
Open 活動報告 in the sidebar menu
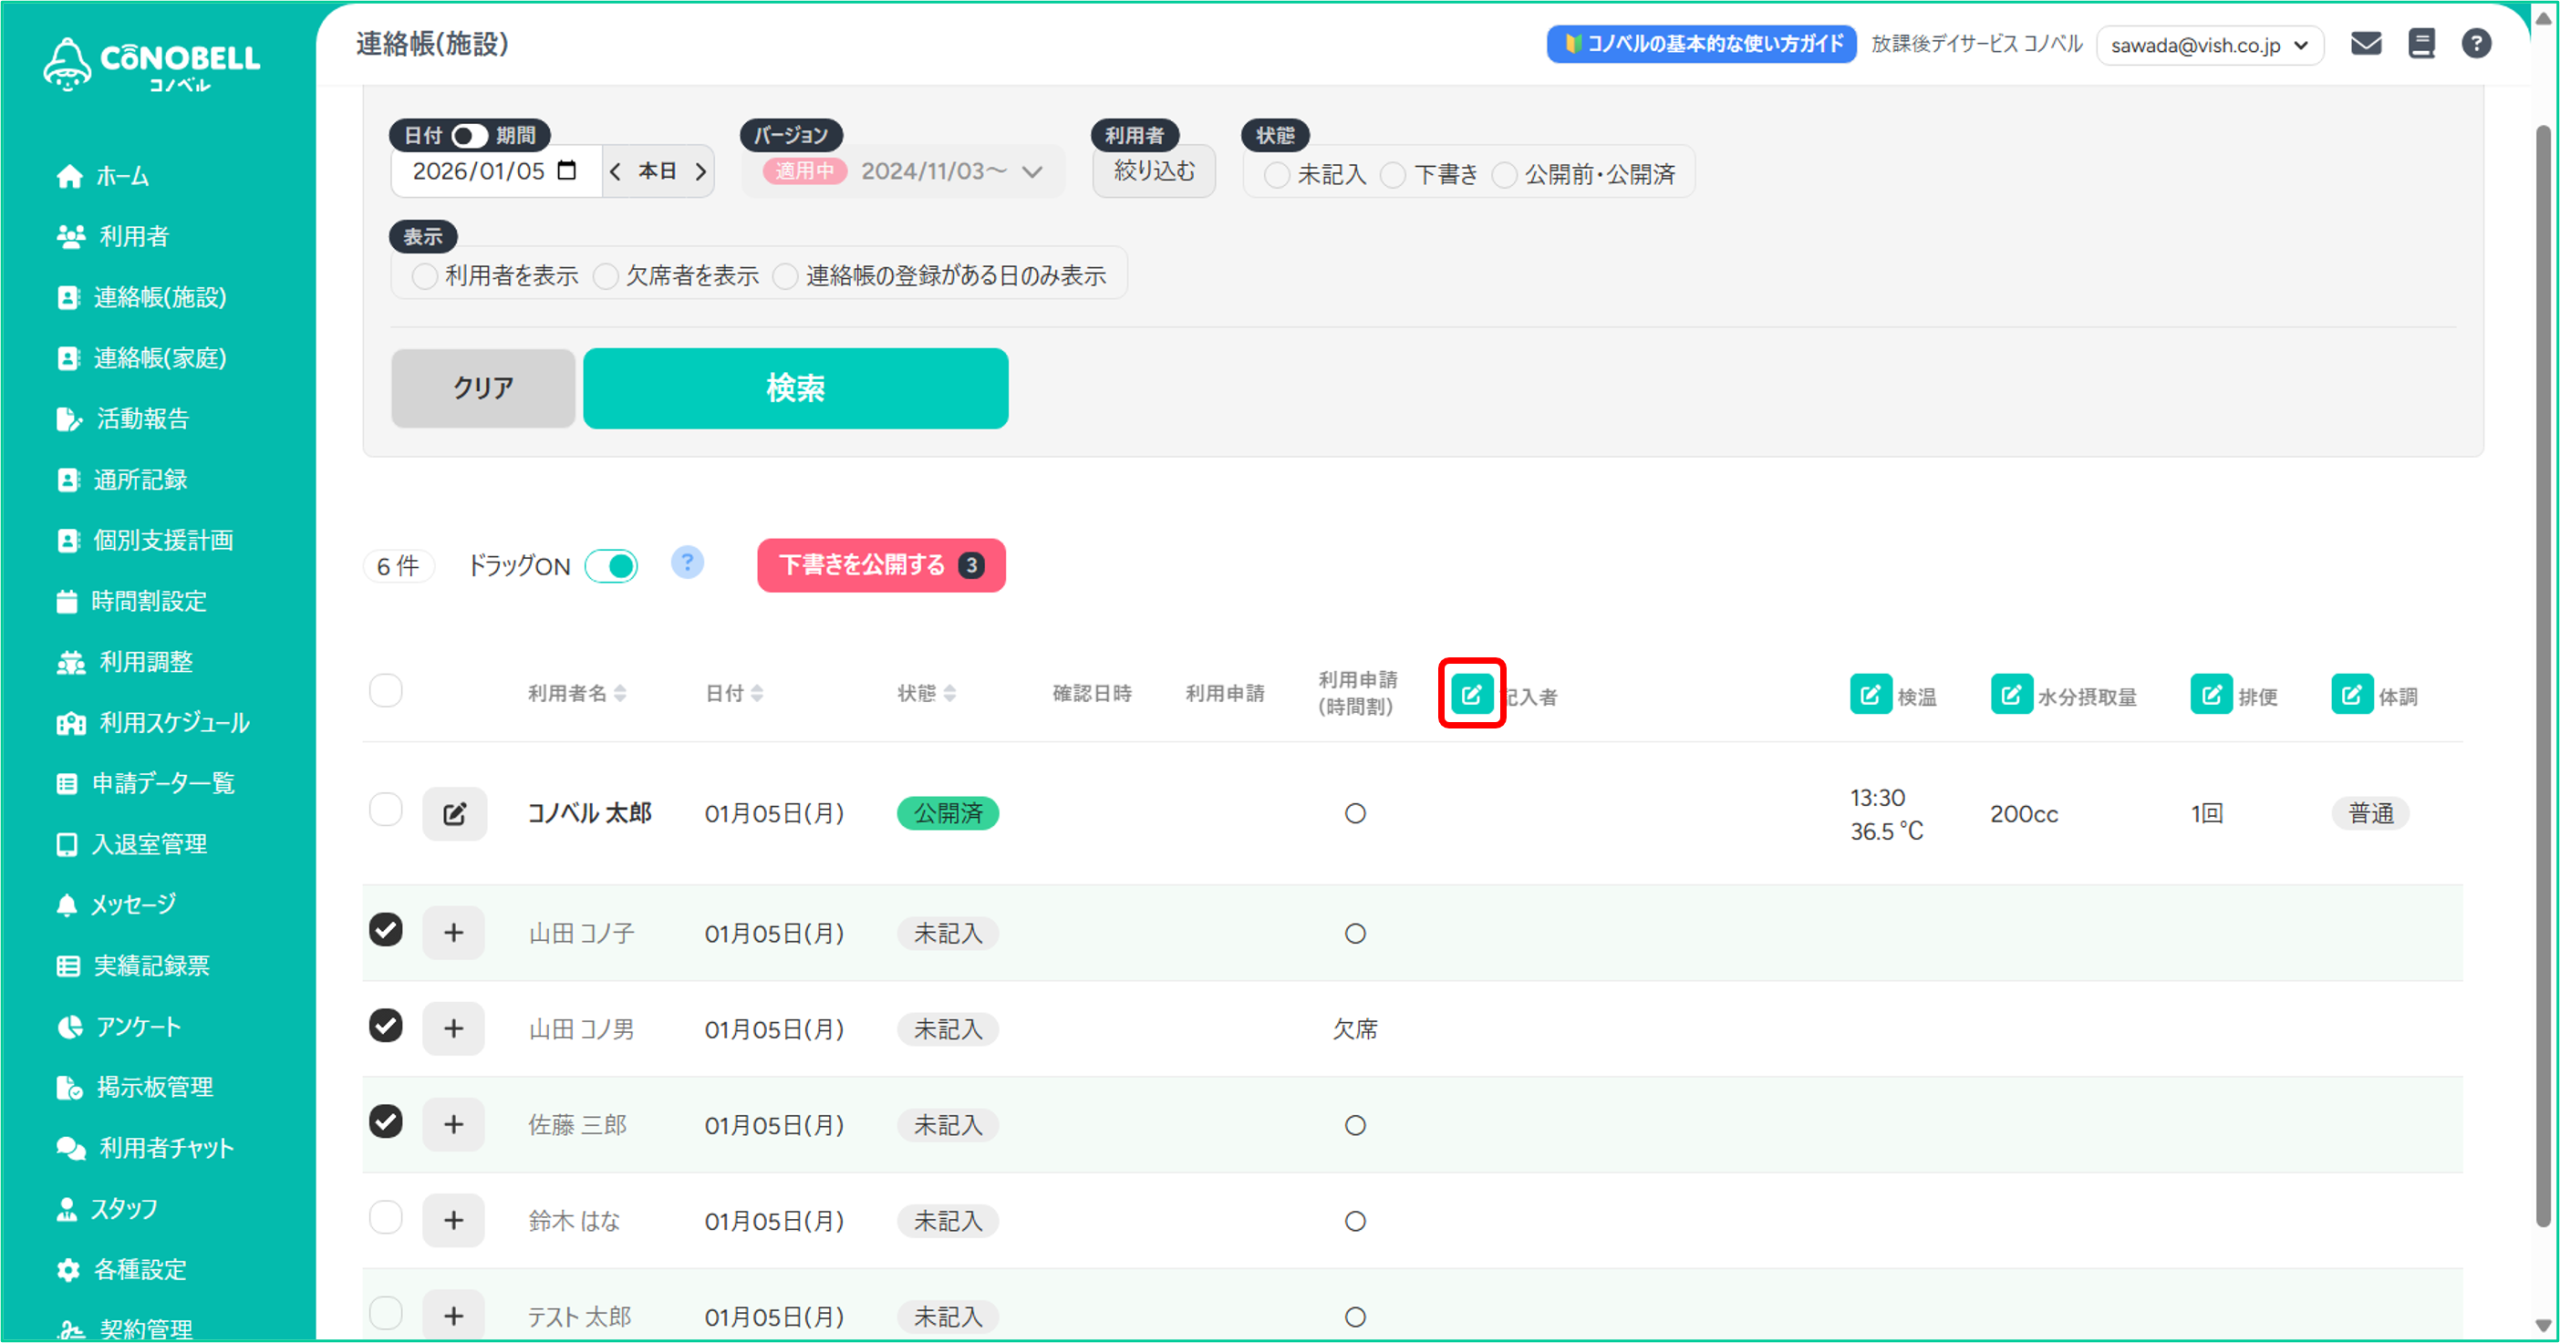coord(143,419)
